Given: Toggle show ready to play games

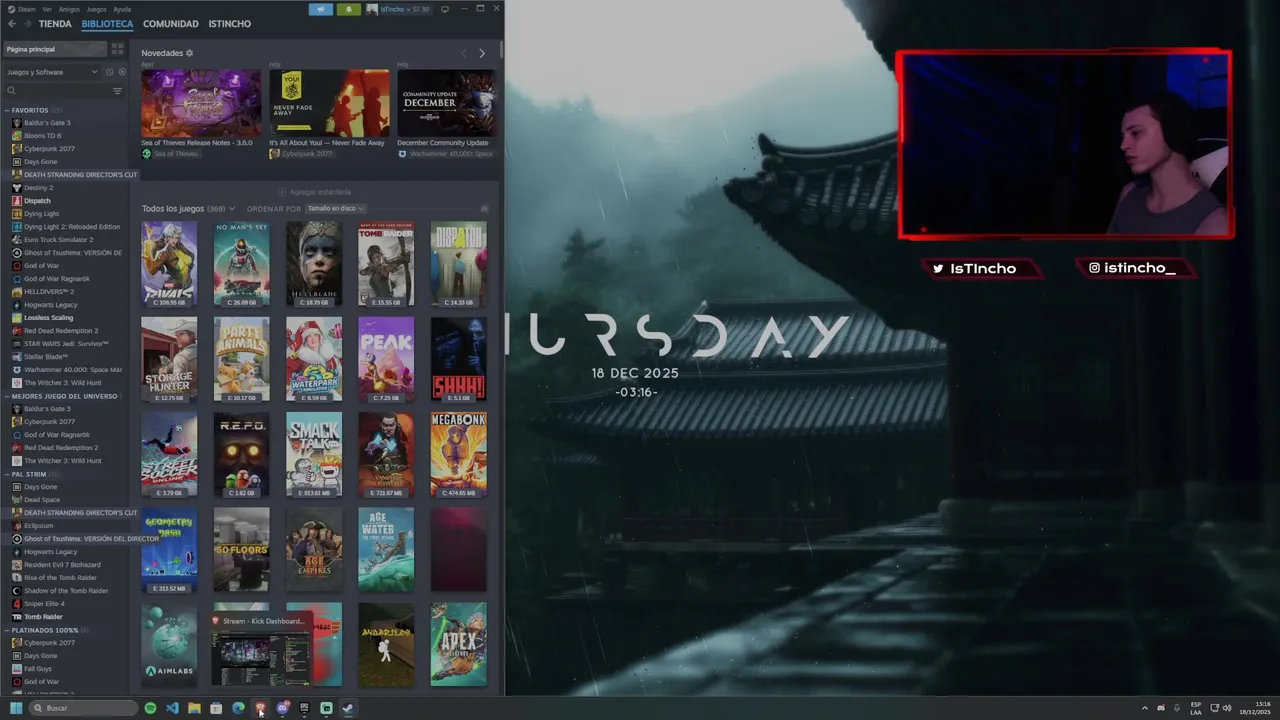Looking at the screenshot, I should tap(122, 72).
